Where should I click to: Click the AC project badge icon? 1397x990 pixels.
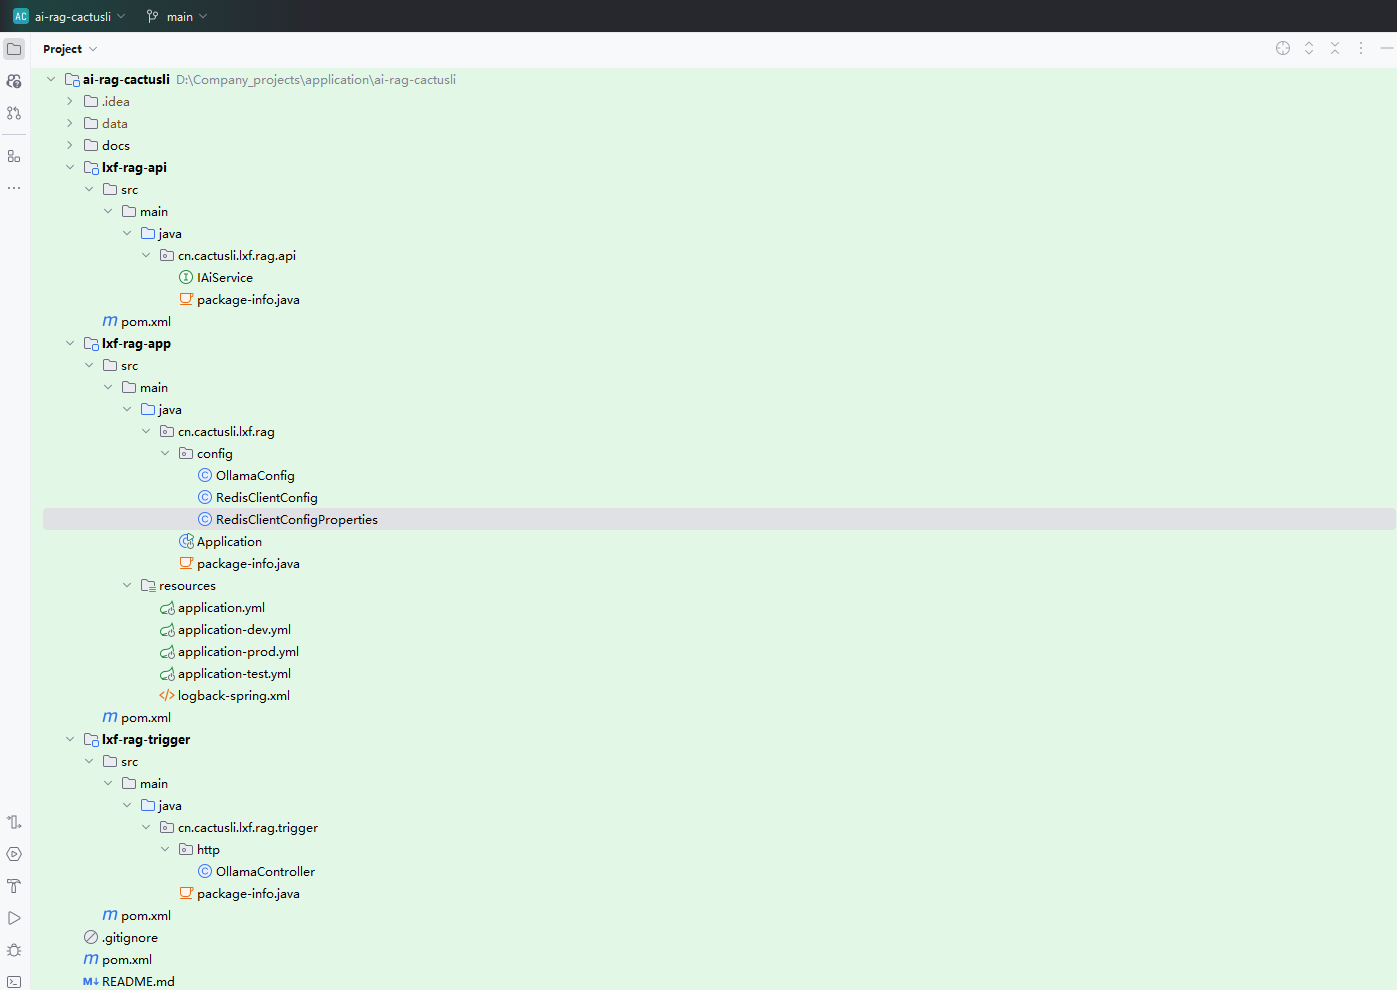click(21, 16)
